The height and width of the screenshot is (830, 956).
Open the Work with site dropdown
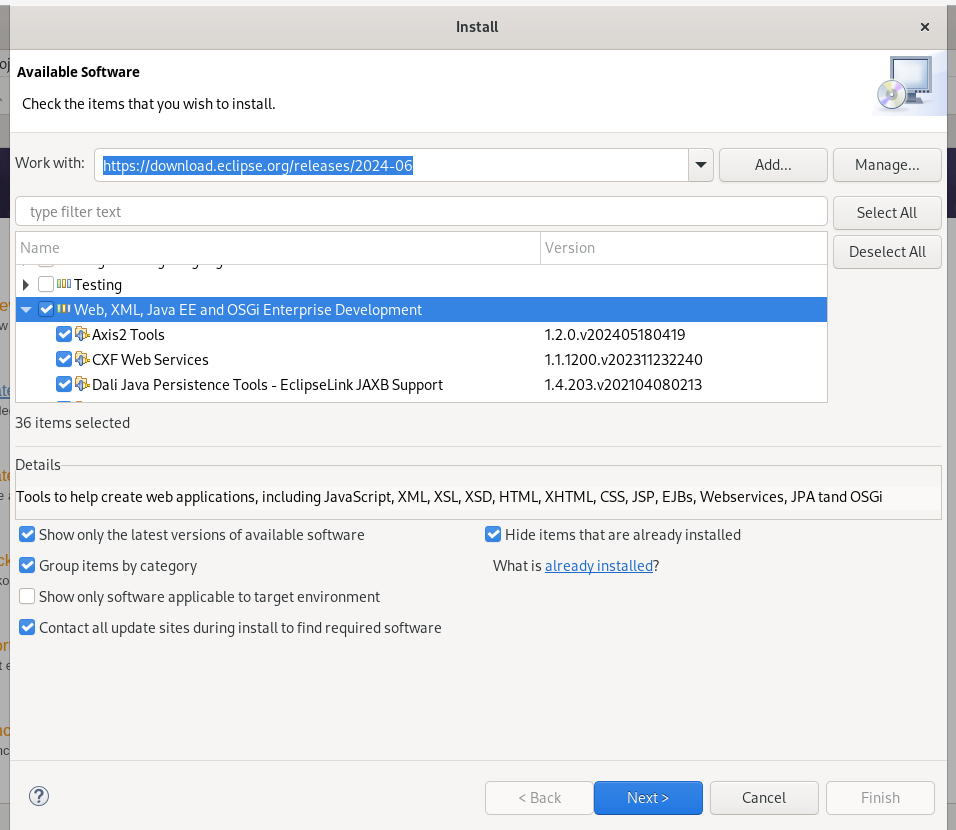pyautogui.click(x=701, y=165)
